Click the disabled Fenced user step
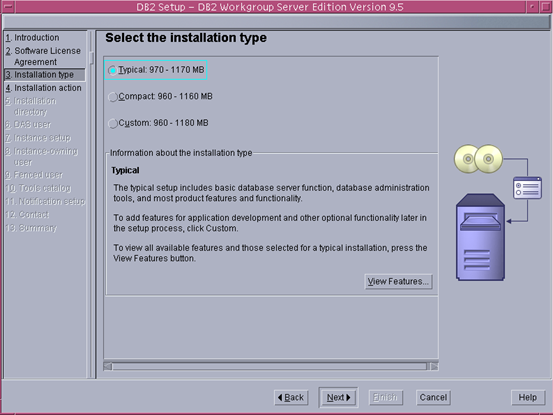Image resolution: width=553 pixels, height=415 pixels. click(x=34, y=175)
